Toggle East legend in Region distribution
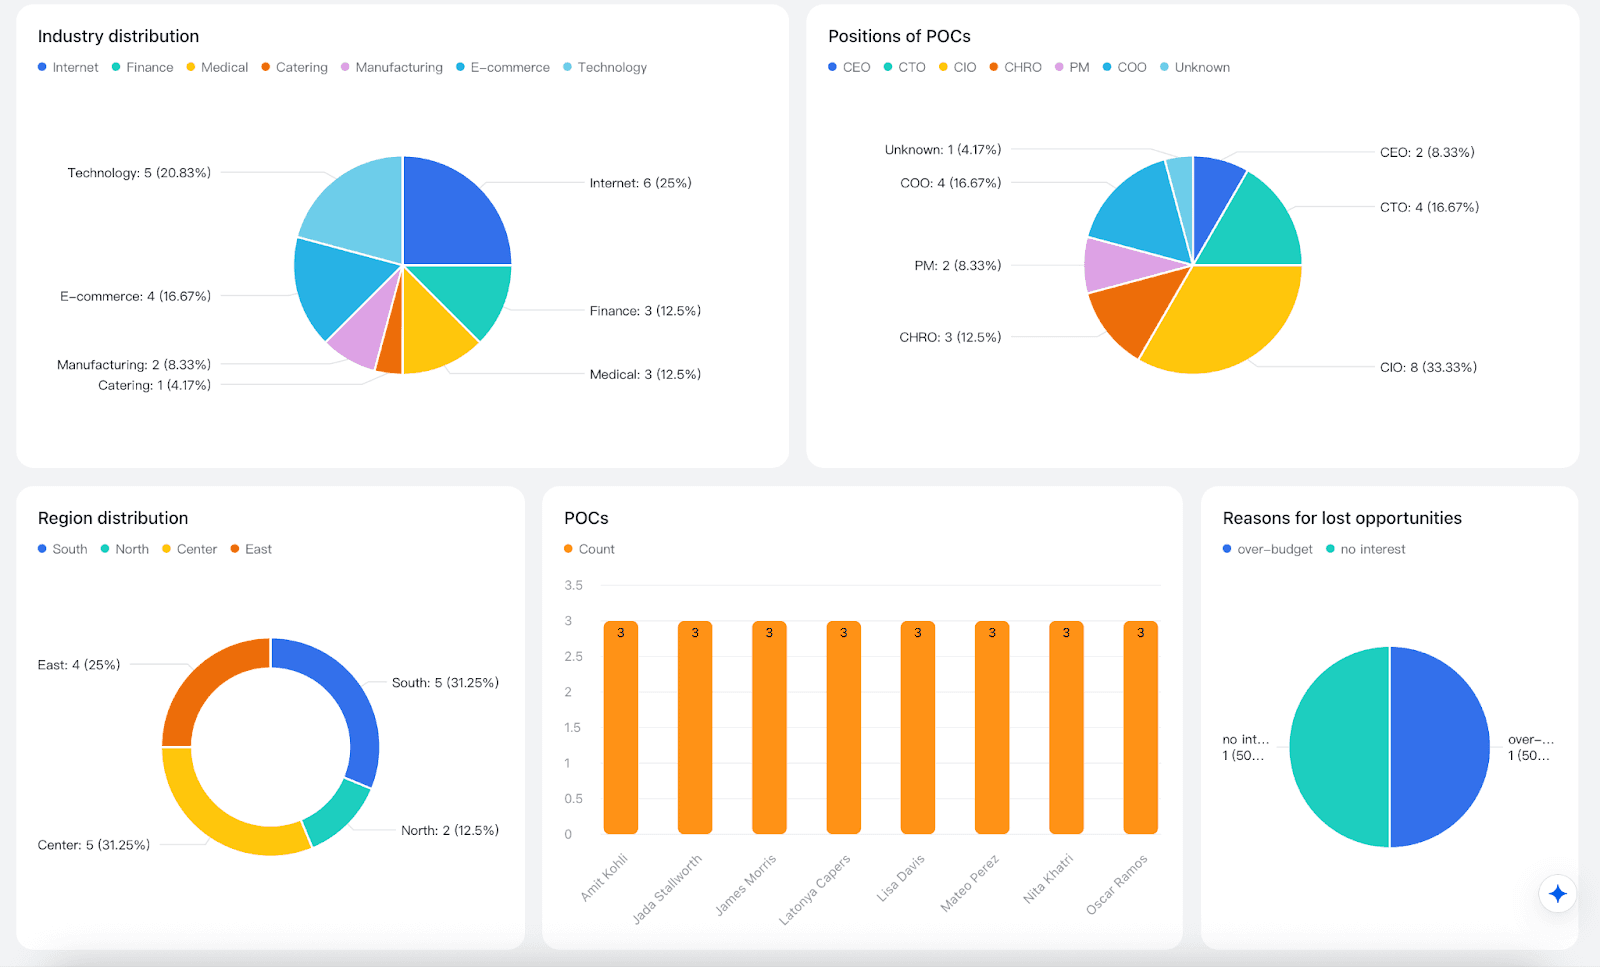1600x967 pixels. click(x=251, y=549)
